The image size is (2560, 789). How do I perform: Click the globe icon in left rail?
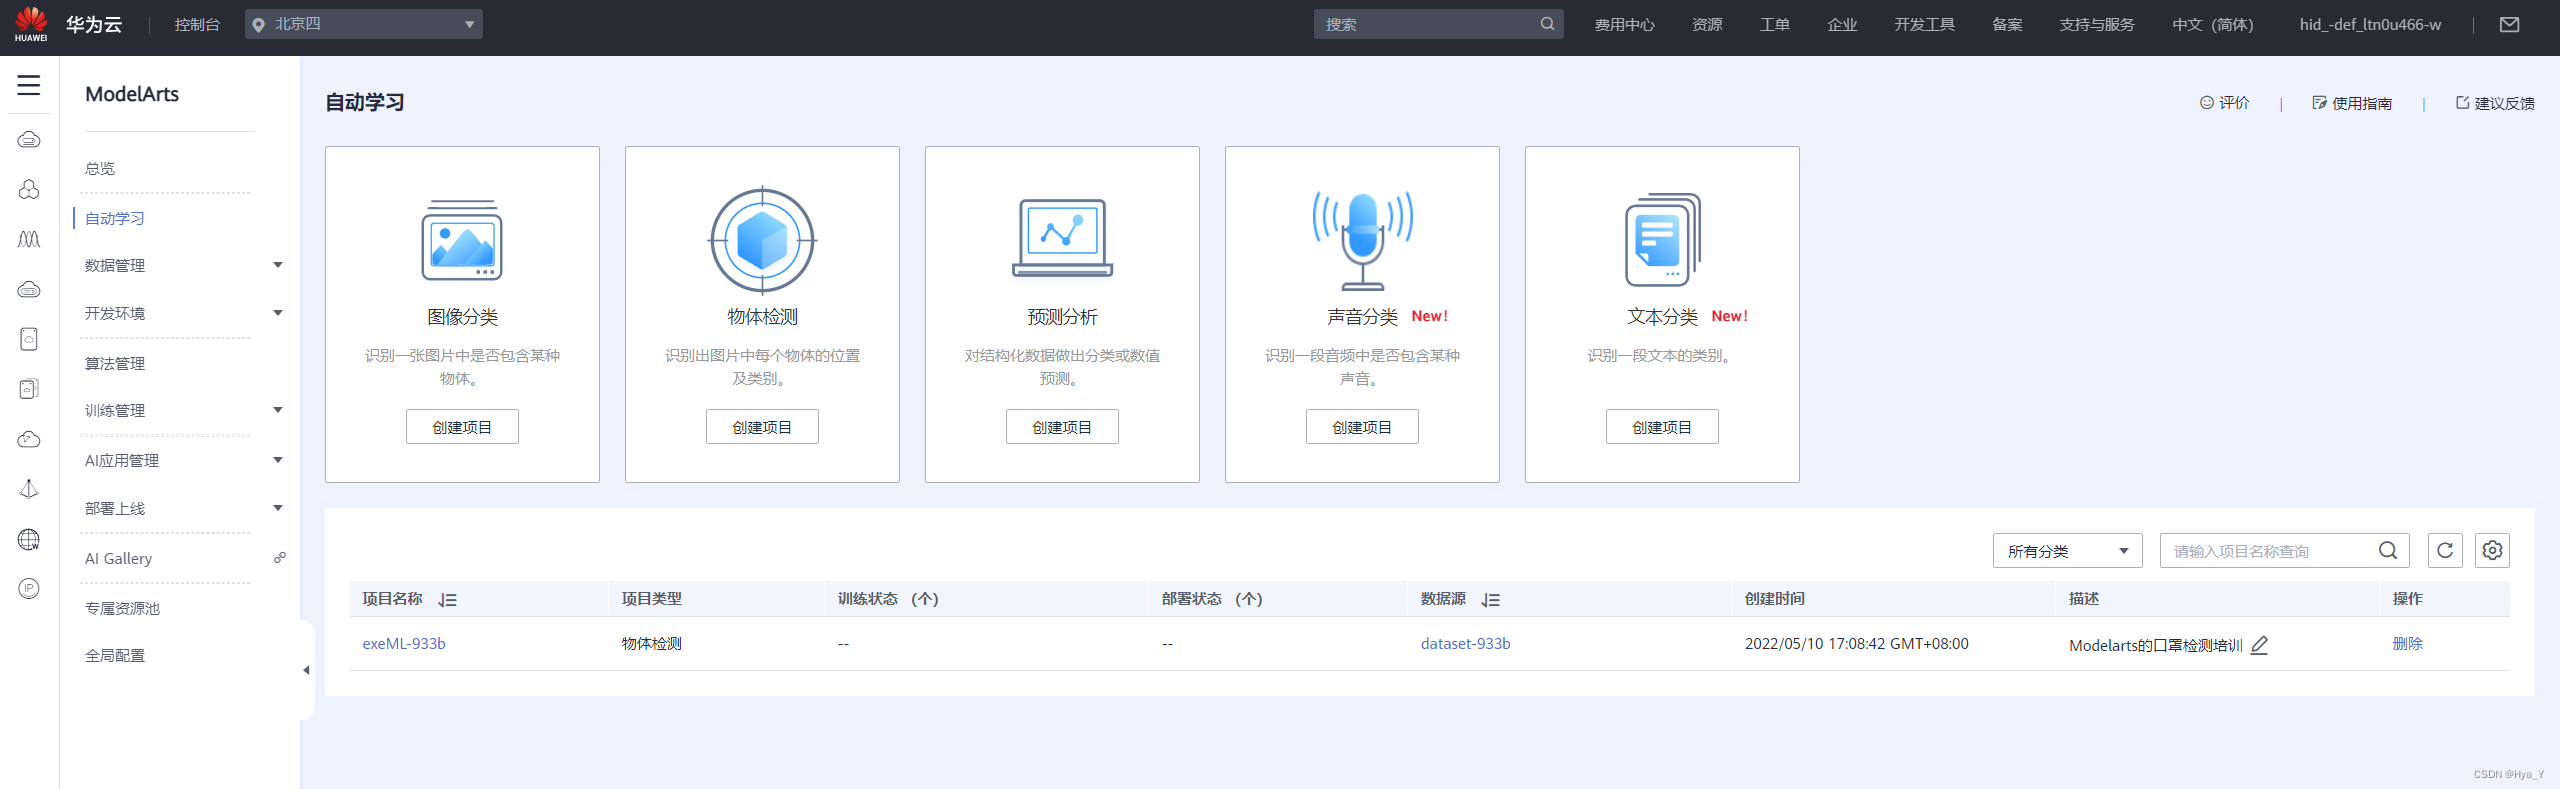(x=29, y=539)
